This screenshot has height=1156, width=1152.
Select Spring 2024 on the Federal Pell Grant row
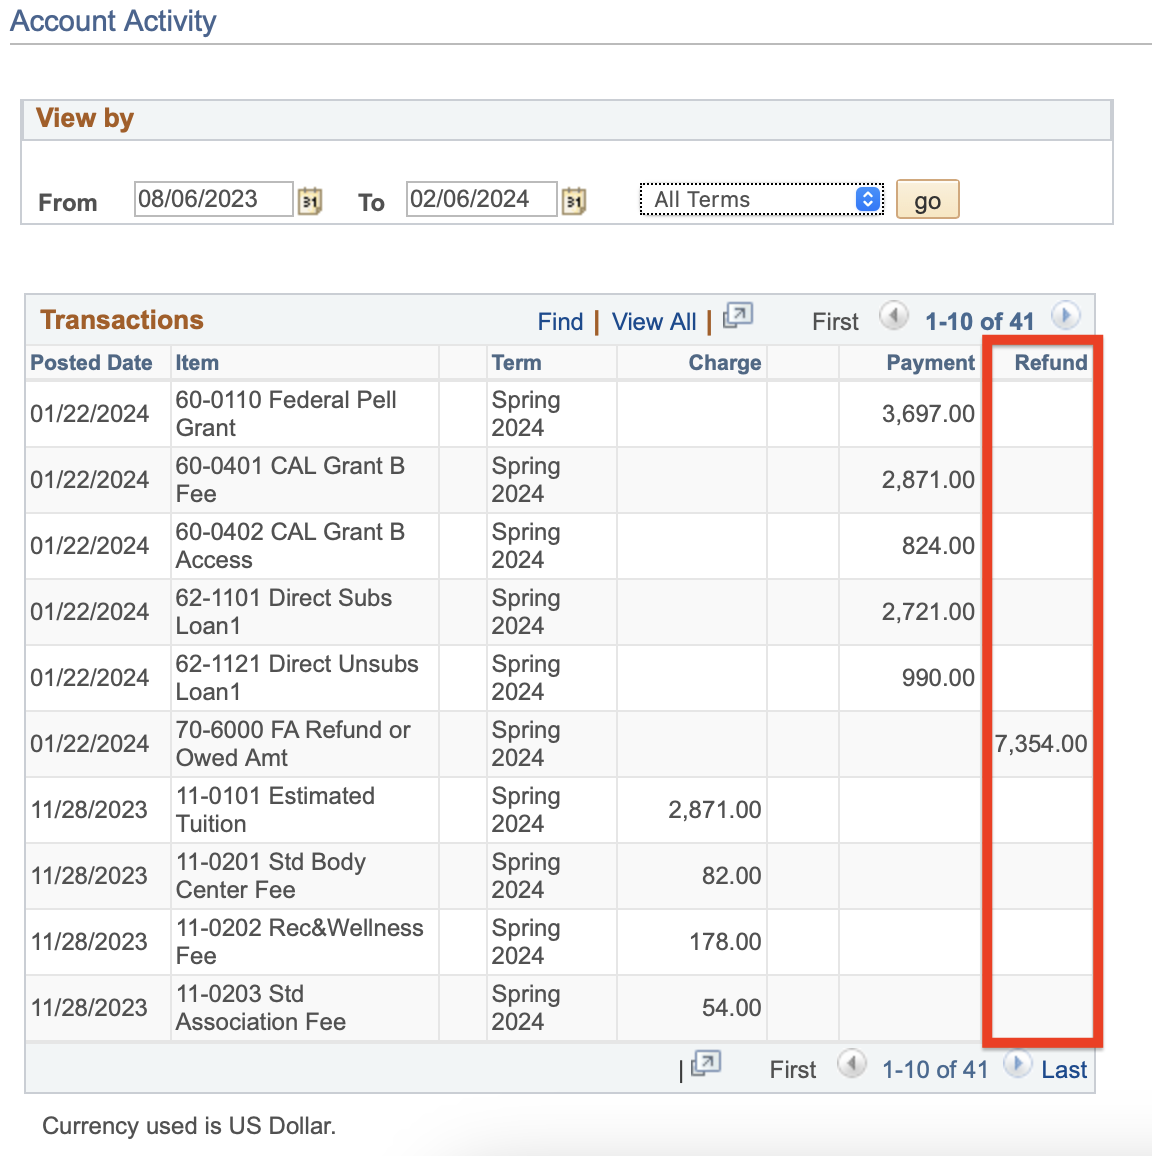click(x=527, y=414)
